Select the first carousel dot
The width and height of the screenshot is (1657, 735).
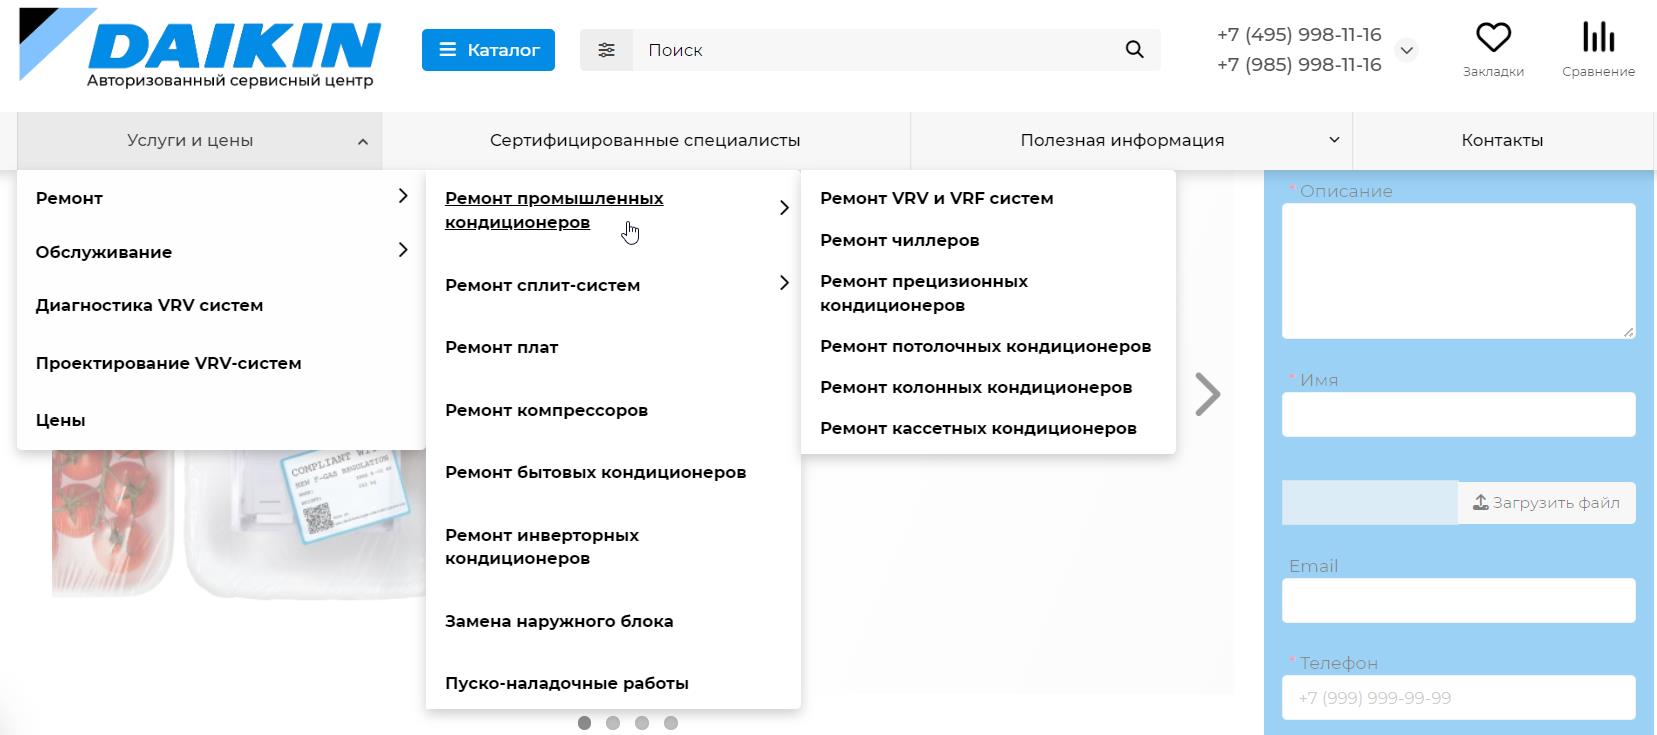584,723
